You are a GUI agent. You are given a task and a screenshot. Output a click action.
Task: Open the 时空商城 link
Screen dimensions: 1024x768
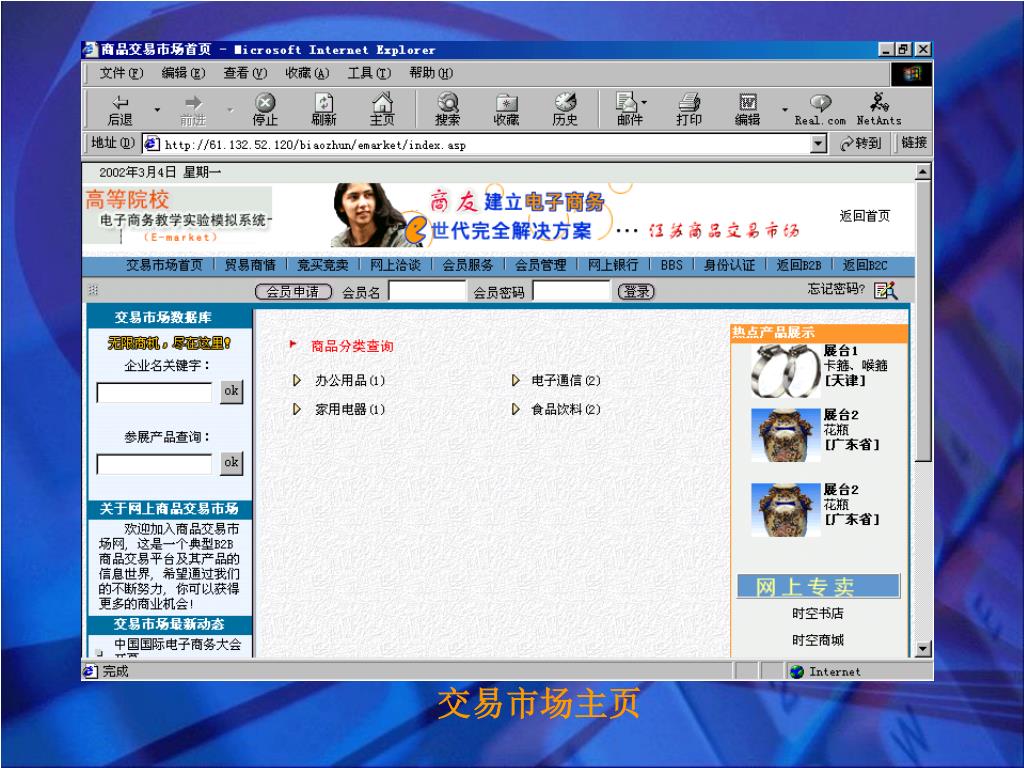pos(818,640)
